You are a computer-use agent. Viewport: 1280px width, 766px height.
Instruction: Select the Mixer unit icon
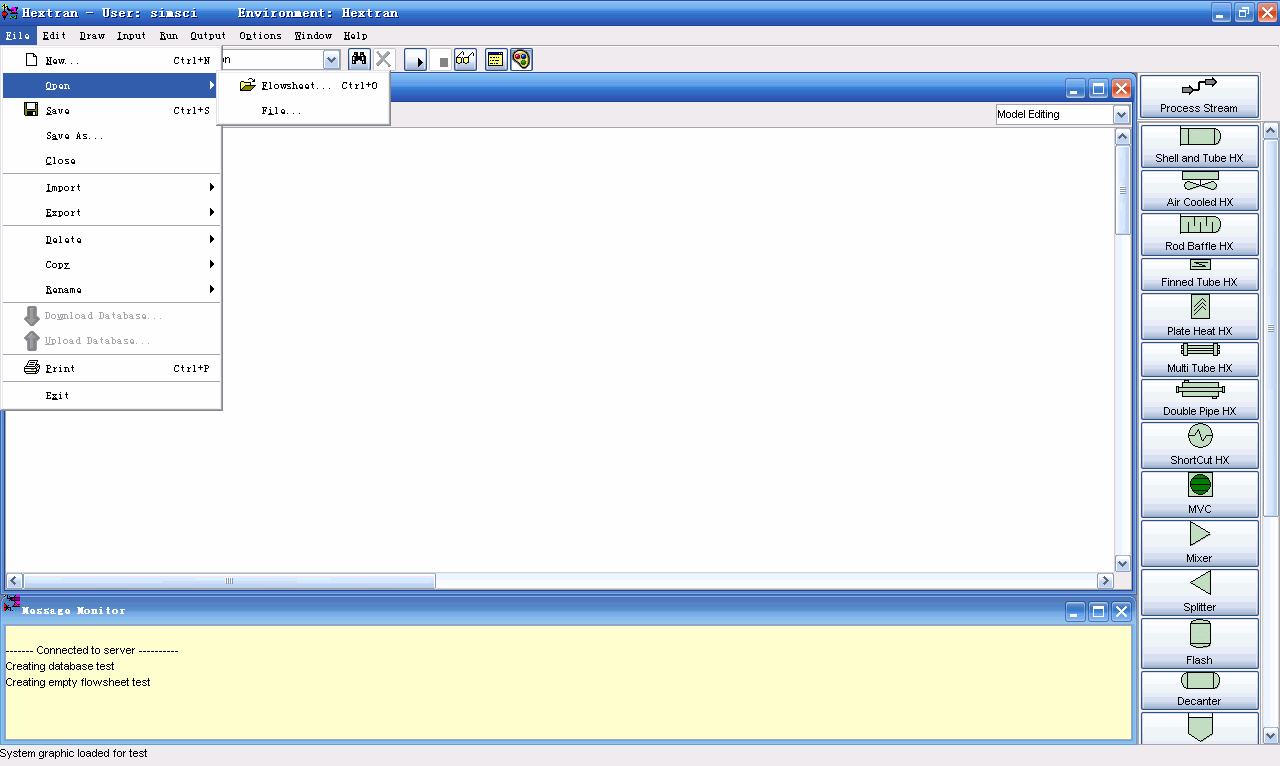(1199, 543)
